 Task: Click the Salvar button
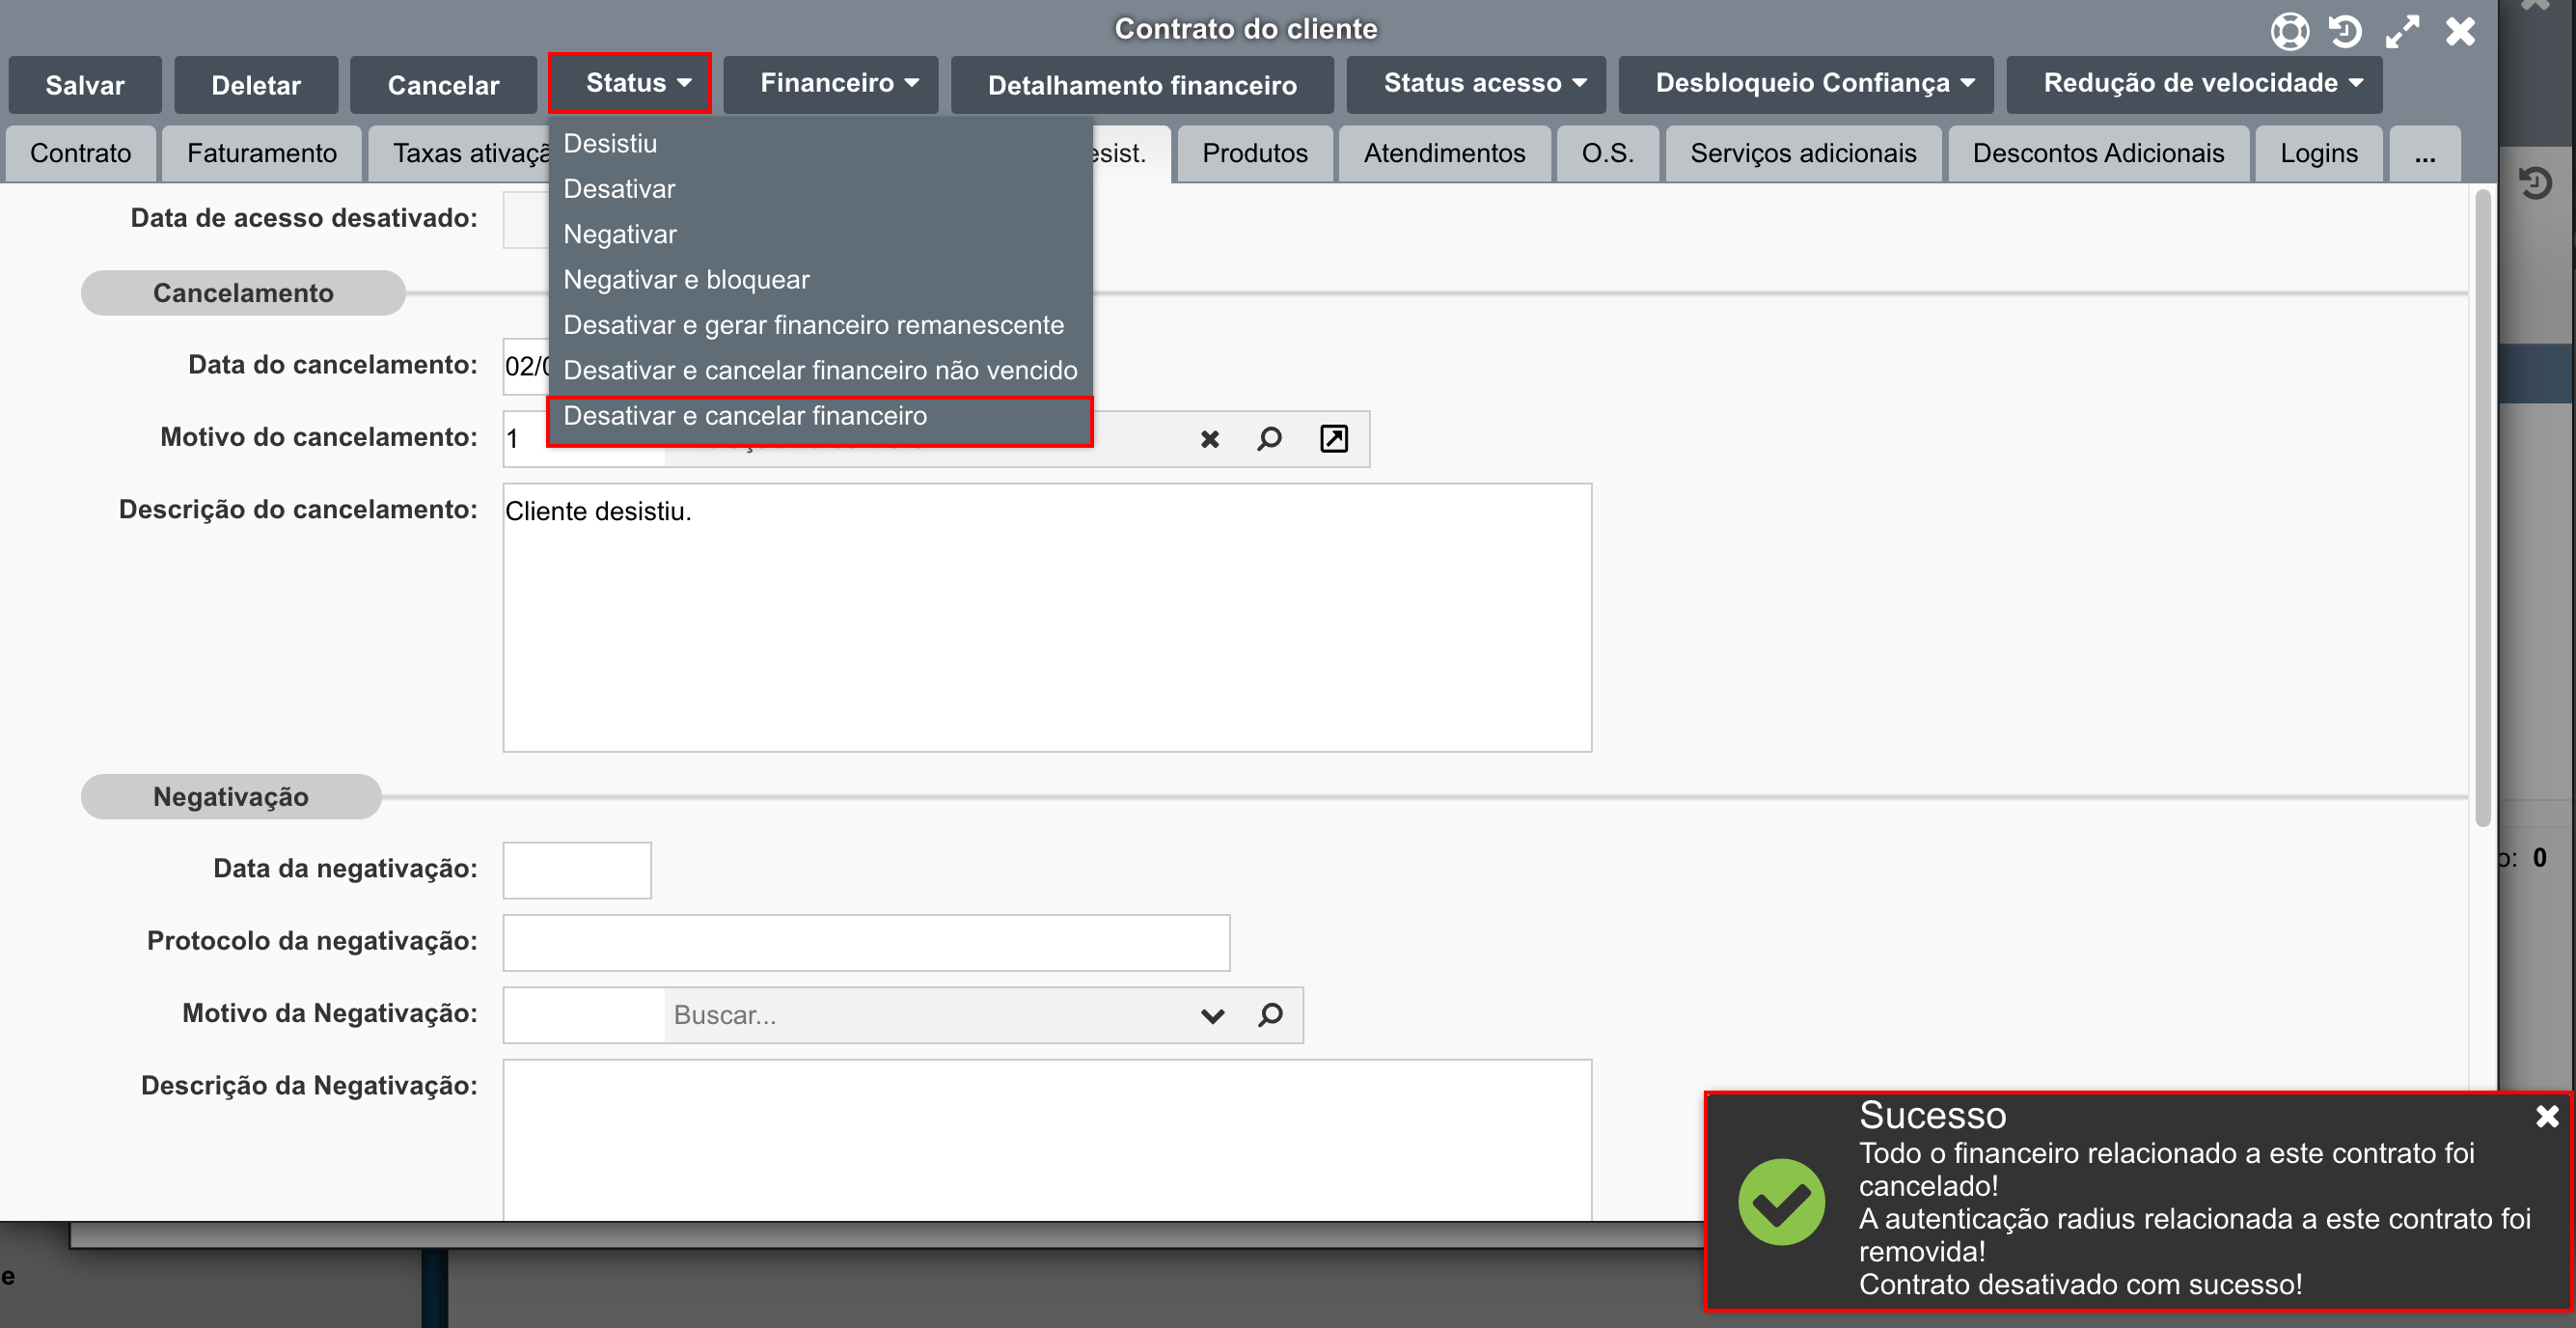(x=85, y=85)
